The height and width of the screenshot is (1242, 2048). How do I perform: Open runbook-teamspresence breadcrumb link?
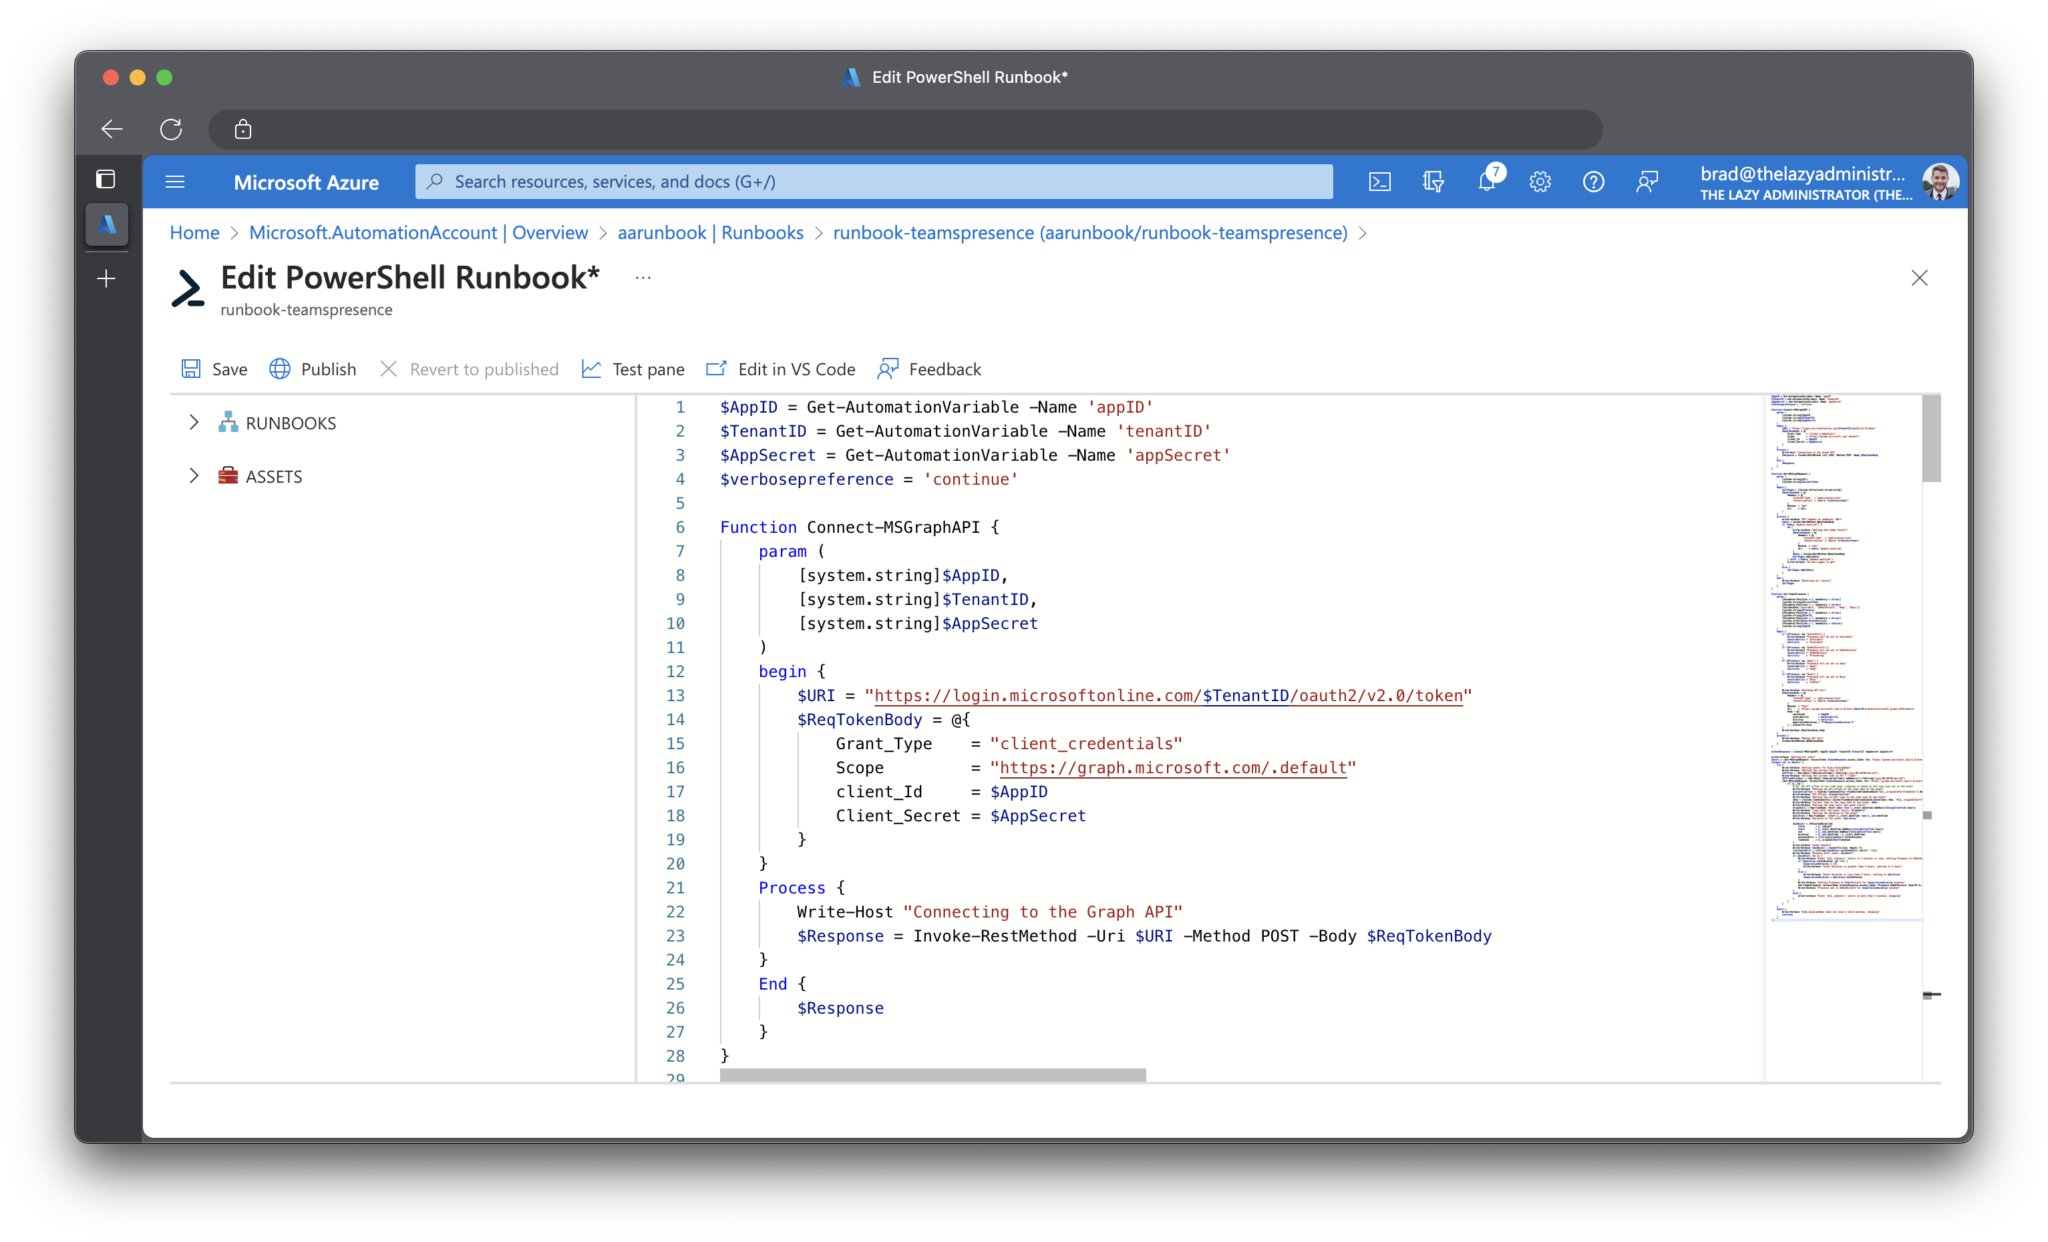[x=1090, y=232]
